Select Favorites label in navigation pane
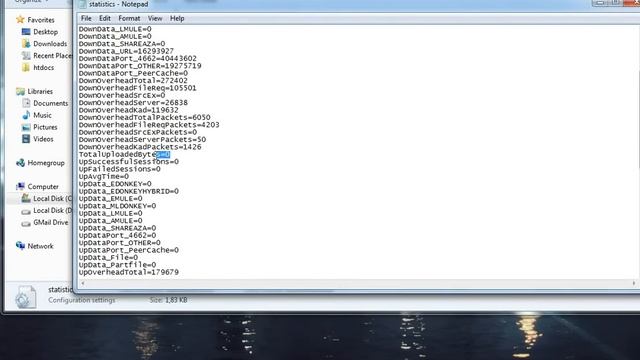640x360 pixels. (x=41, y=20)
